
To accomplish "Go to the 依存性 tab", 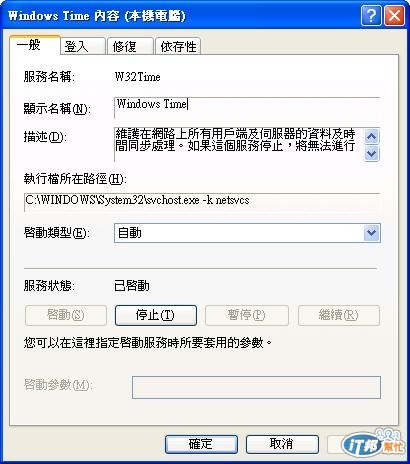I will pyautogui.click(x=178, y=46).
